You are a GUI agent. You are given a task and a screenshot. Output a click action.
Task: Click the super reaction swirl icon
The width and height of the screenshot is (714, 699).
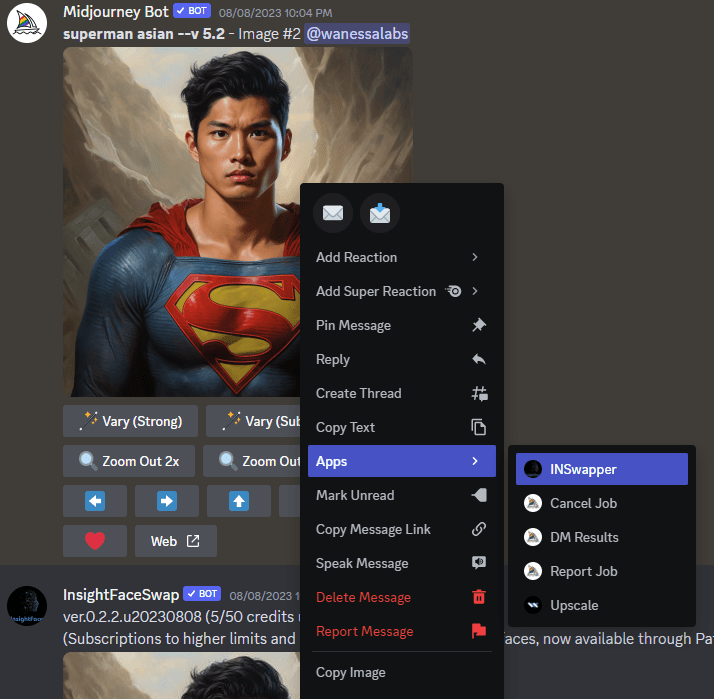coord(454,291)
